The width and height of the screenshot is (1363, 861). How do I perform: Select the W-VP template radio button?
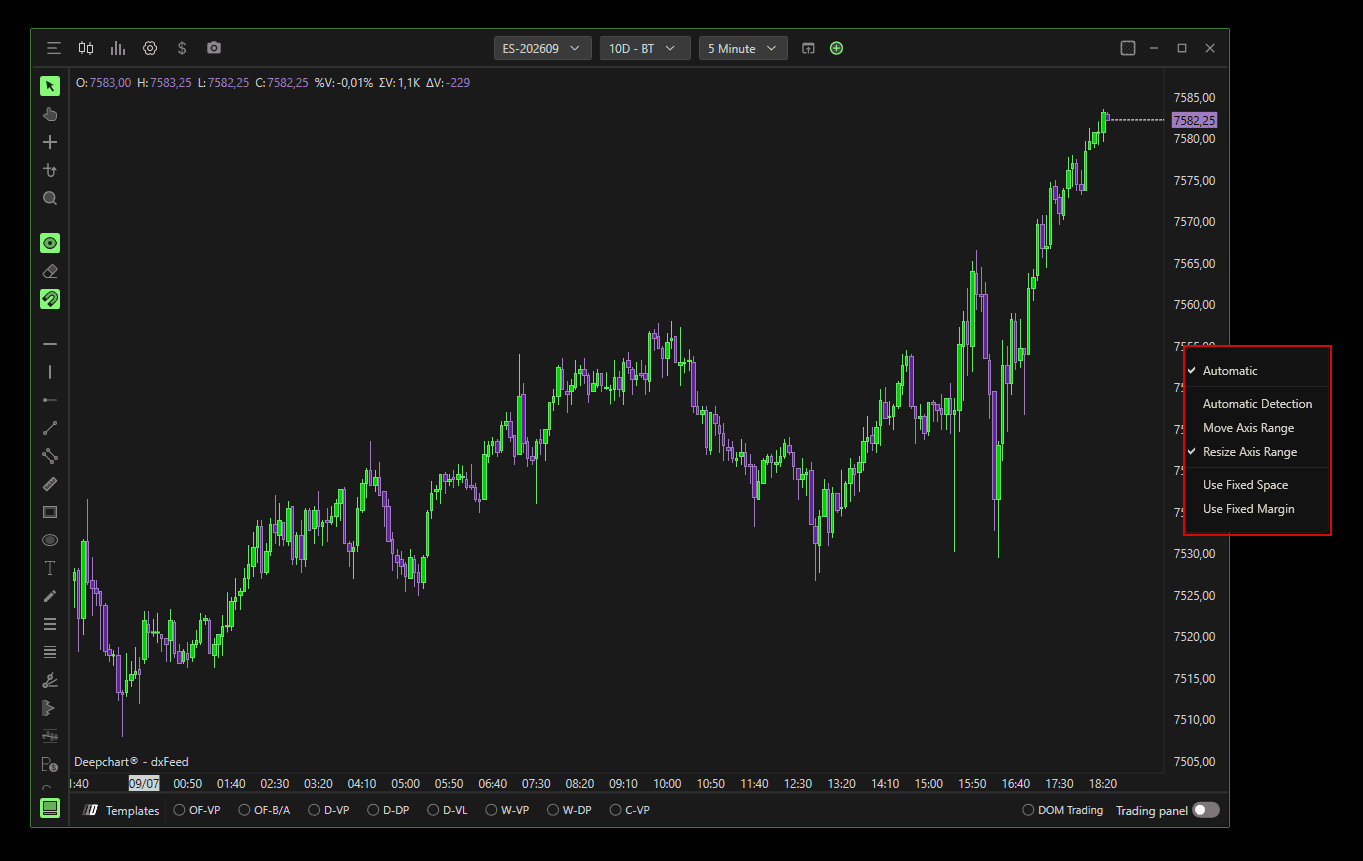492,810
